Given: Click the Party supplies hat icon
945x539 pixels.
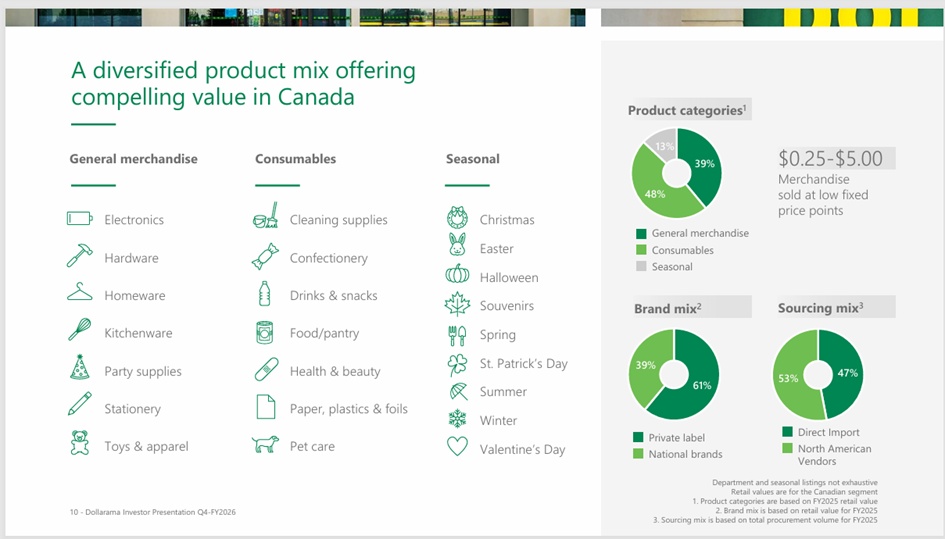Looking at the screenshot, I should [x=79, y=368].
